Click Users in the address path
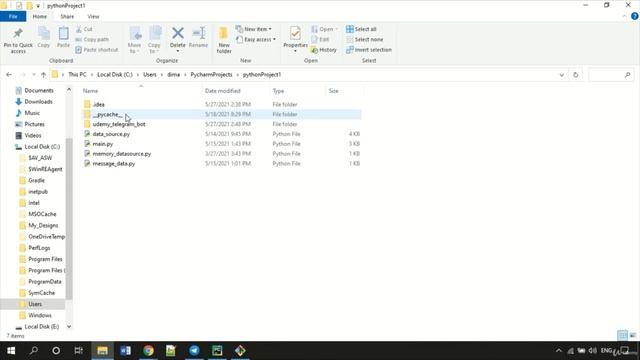This screenshot has height=360, width=640. pos(150,75)
